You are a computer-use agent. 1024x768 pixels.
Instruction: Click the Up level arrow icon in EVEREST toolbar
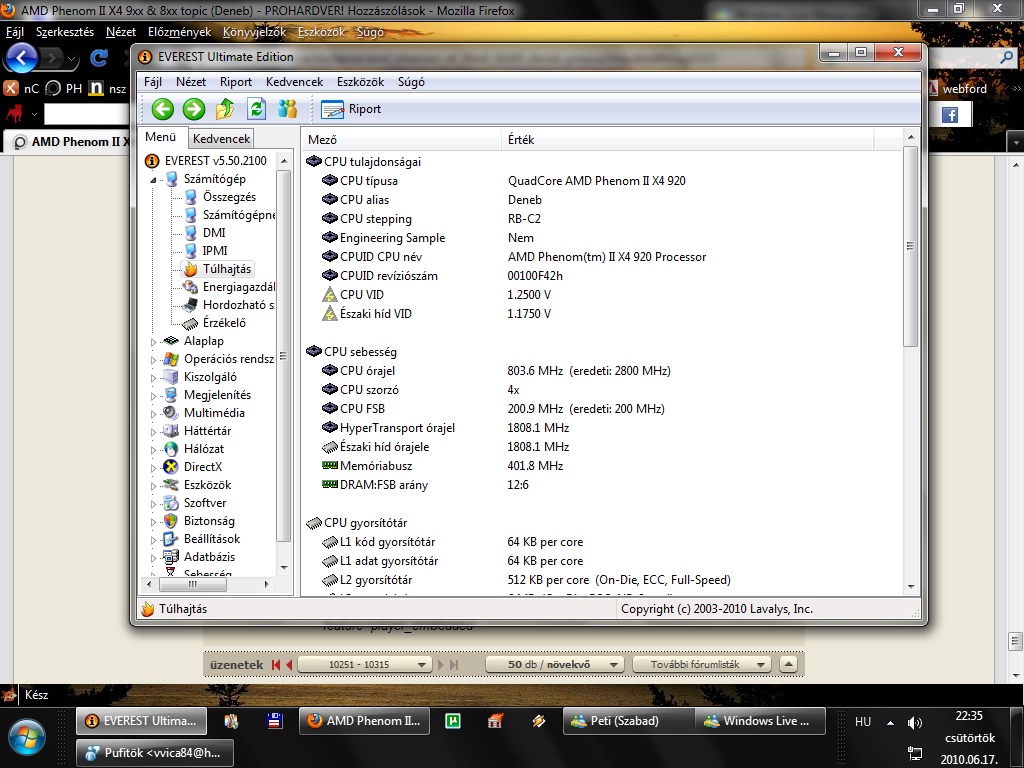225,109
